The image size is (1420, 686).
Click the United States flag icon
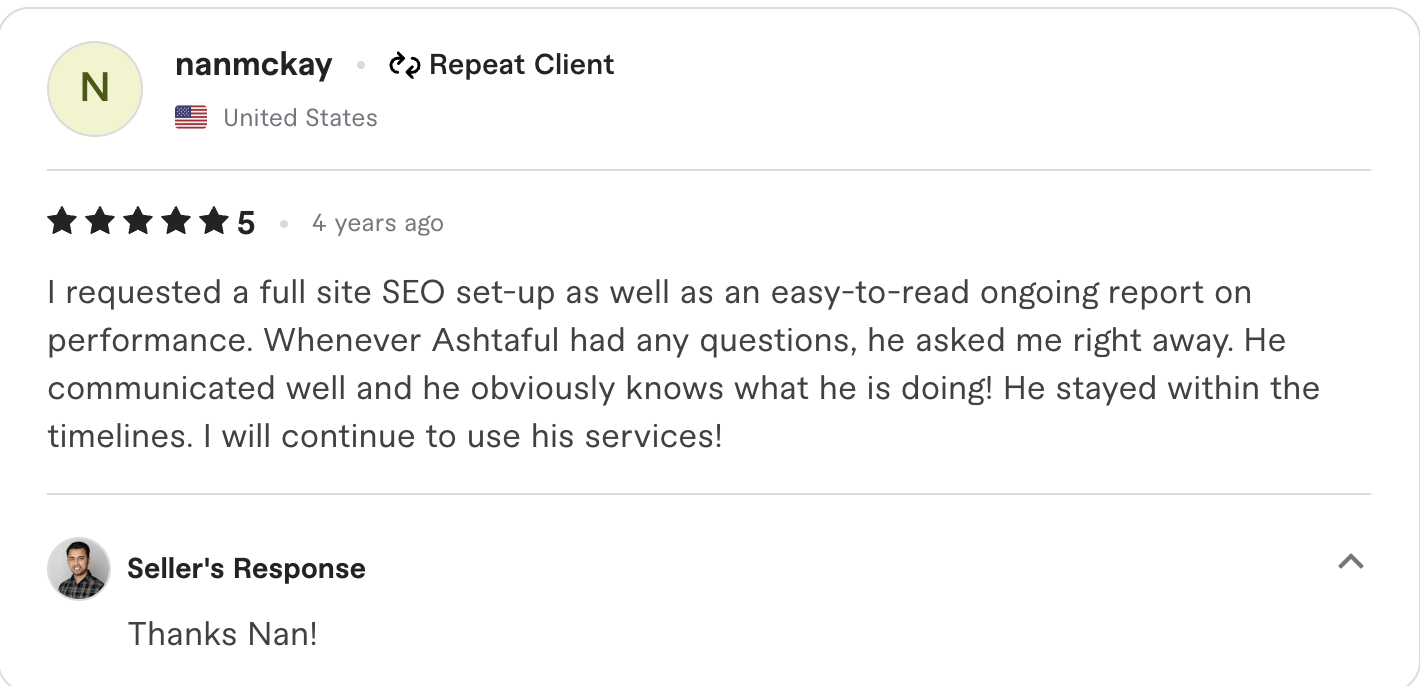coord(190,117)
